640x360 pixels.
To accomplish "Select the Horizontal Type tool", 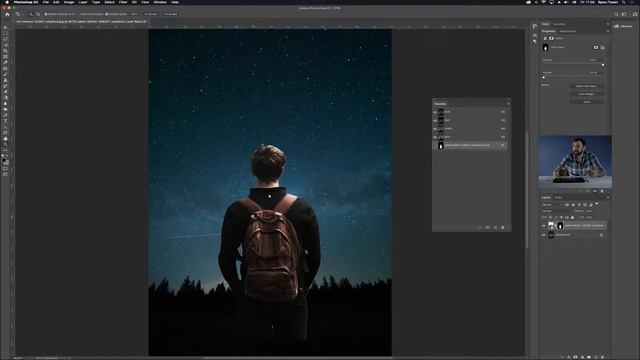I will tap(5, 121).
